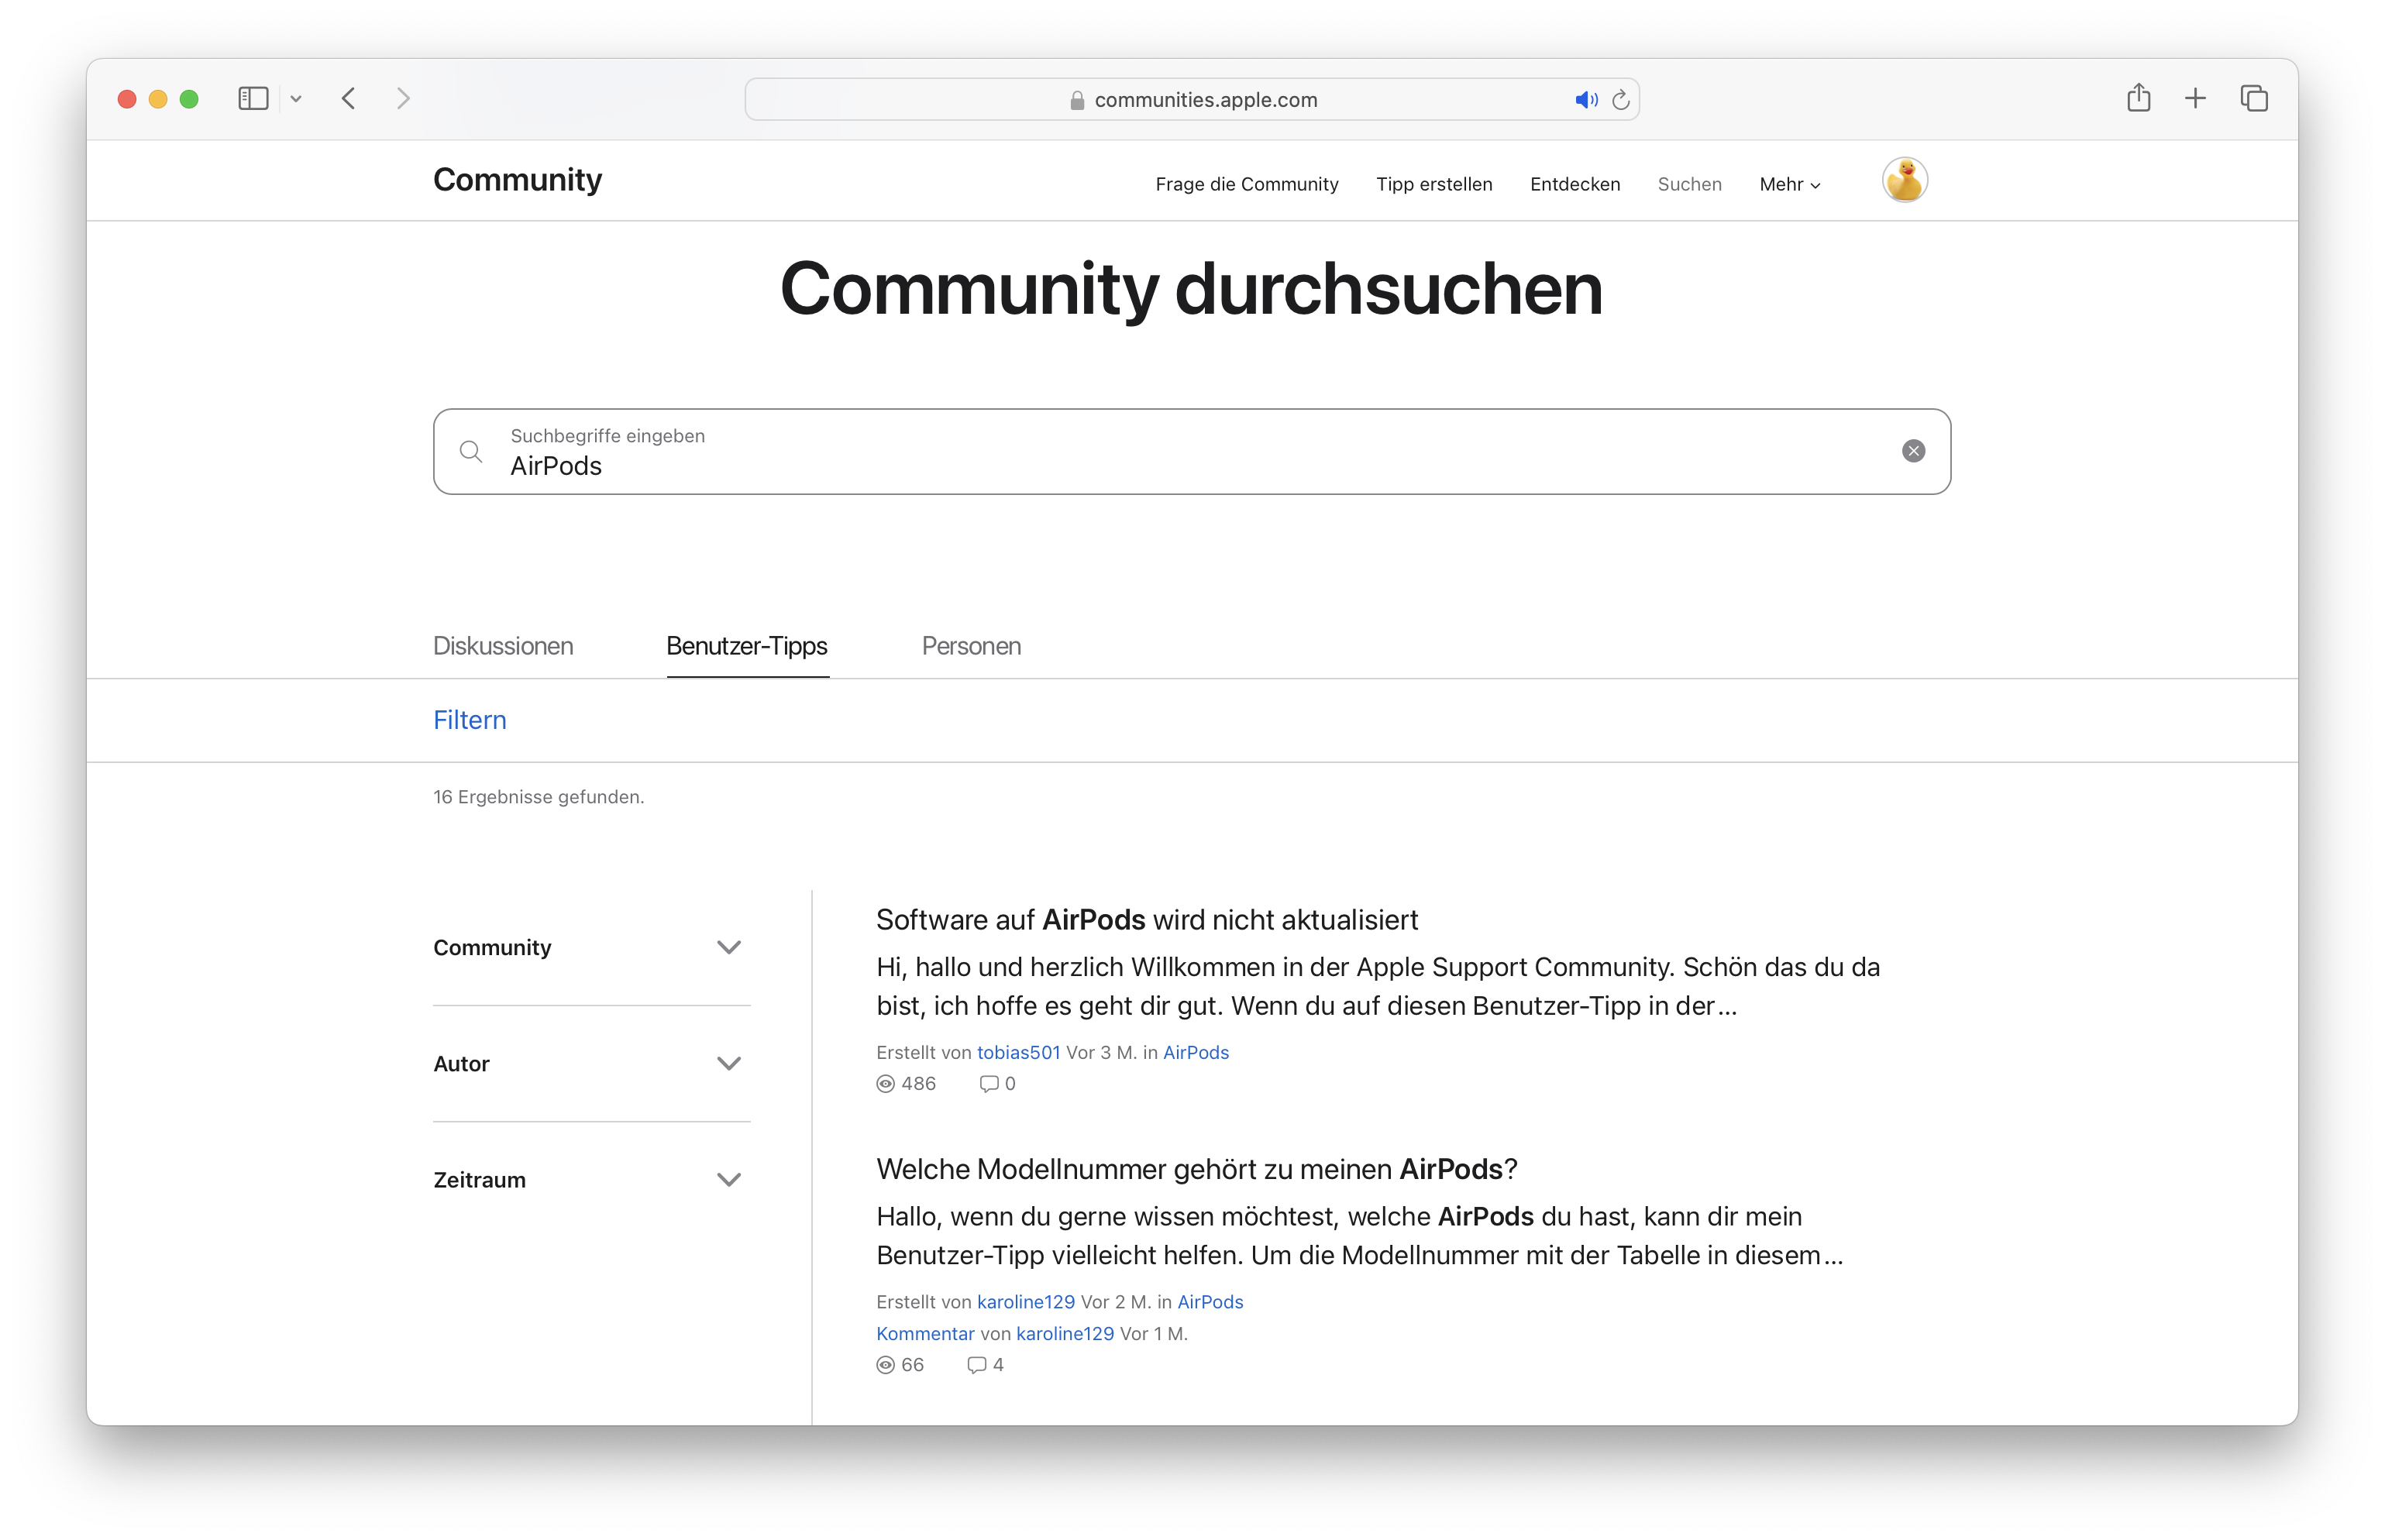Open the Mehr dropdown menu
Viewport: 2385px width, 1540px height.
1789,184
